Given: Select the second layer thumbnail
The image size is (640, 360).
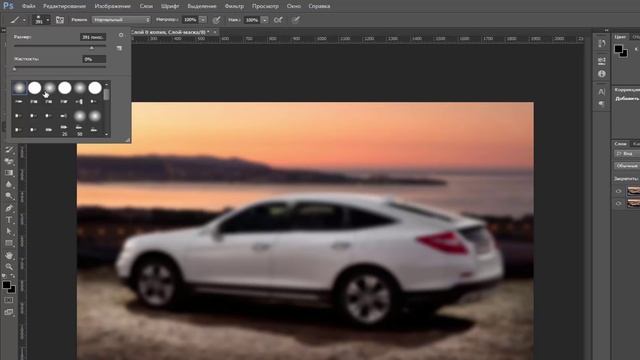Looking at the screenshot, I should (x=633, y=203).
